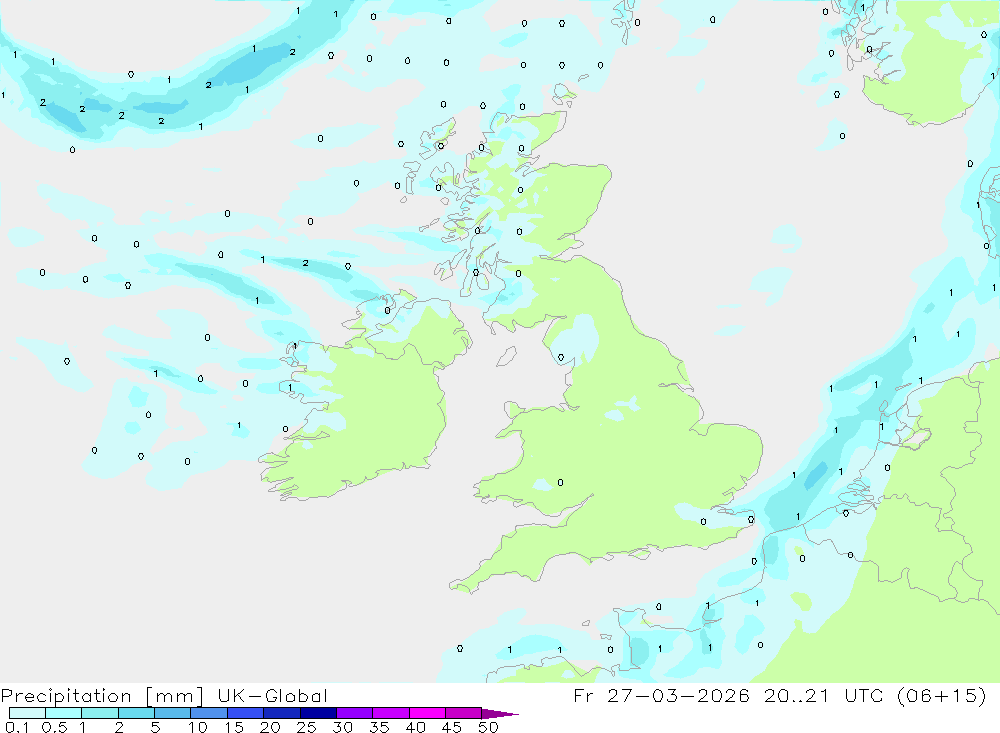The width and height of the screenshot is (1000, 733).
Task: Select the 45–50 mm legend swatch
Action: pos(464,713)
